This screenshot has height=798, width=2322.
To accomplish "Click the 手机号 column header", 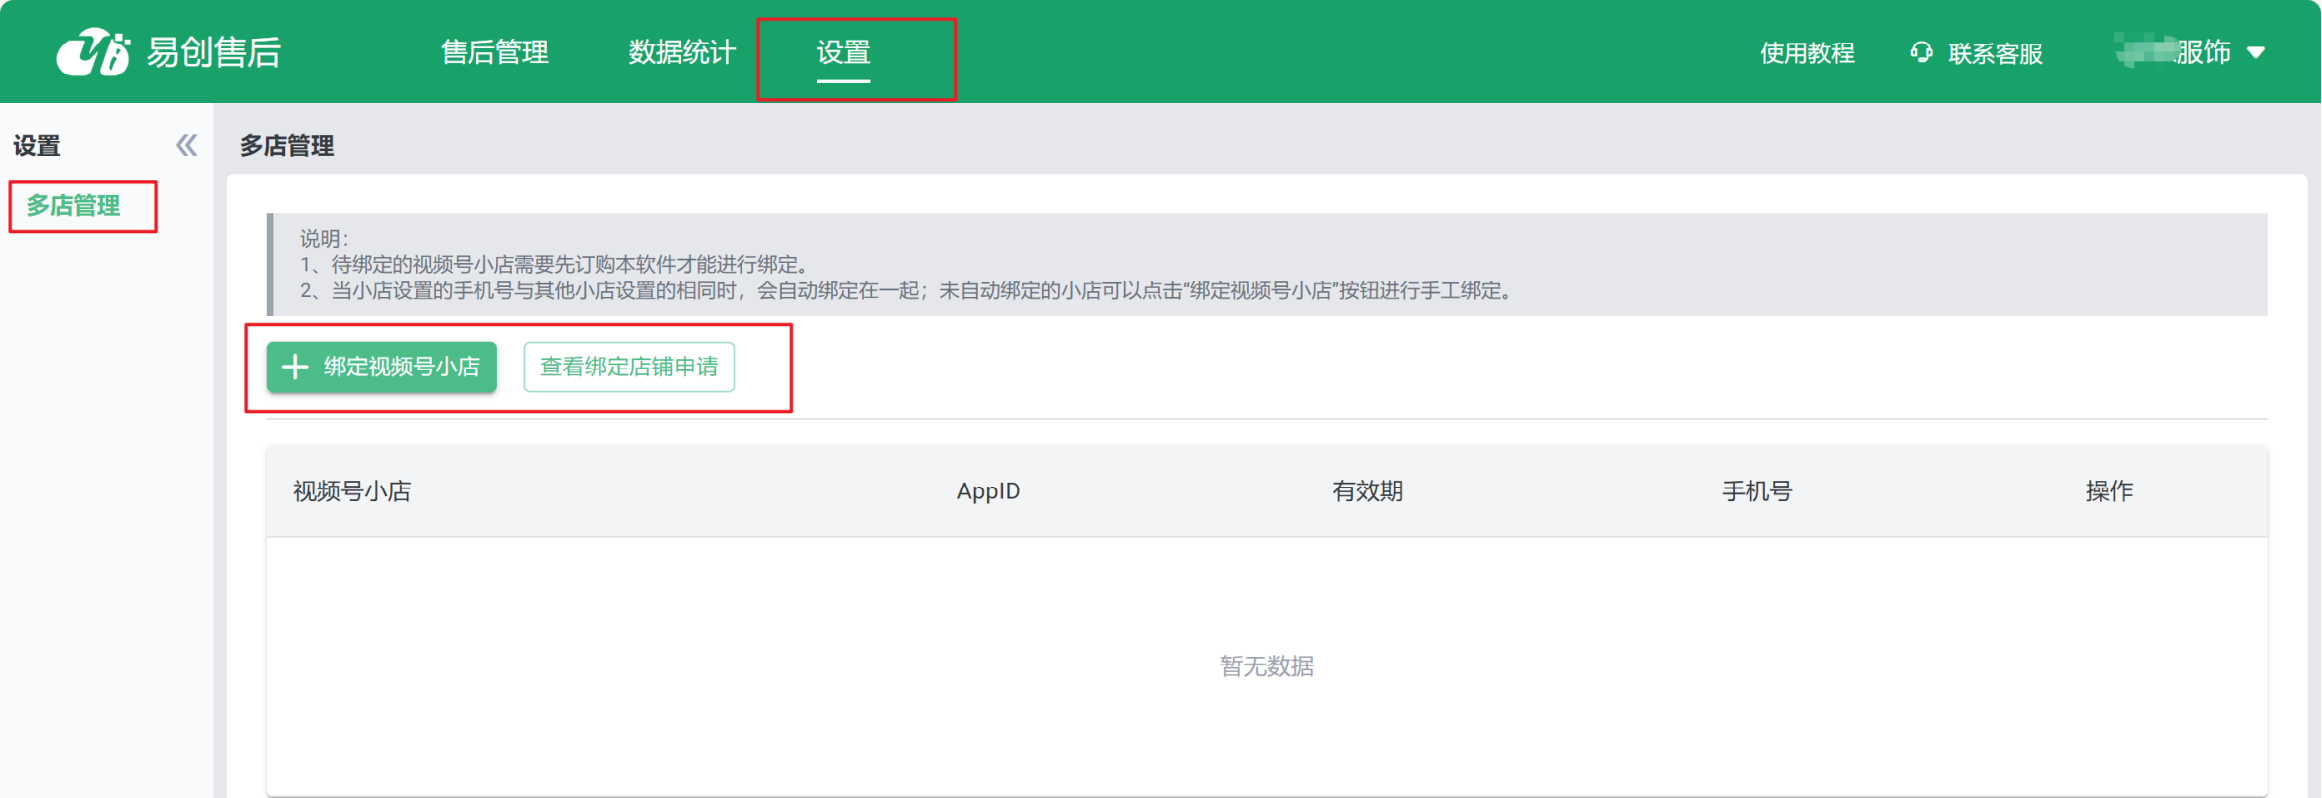I will 1756,491.
